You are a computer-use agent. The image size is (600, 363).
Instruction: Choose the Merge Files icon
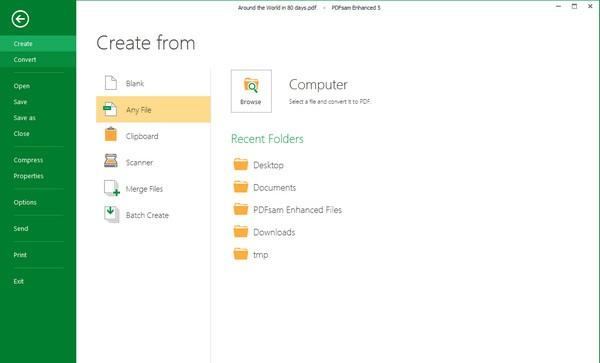[112, 188]
